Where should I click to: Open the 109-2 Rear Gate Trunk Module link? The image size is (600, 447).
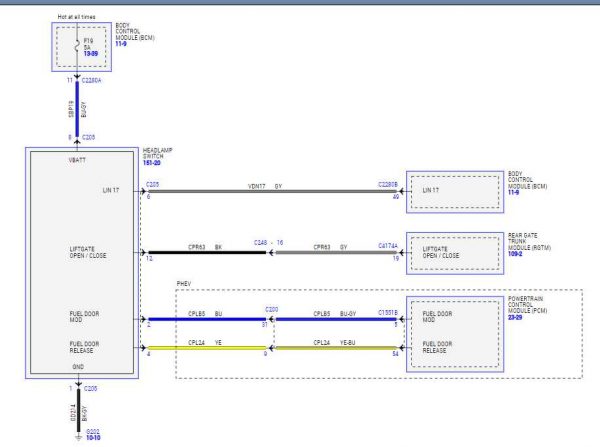515,254
